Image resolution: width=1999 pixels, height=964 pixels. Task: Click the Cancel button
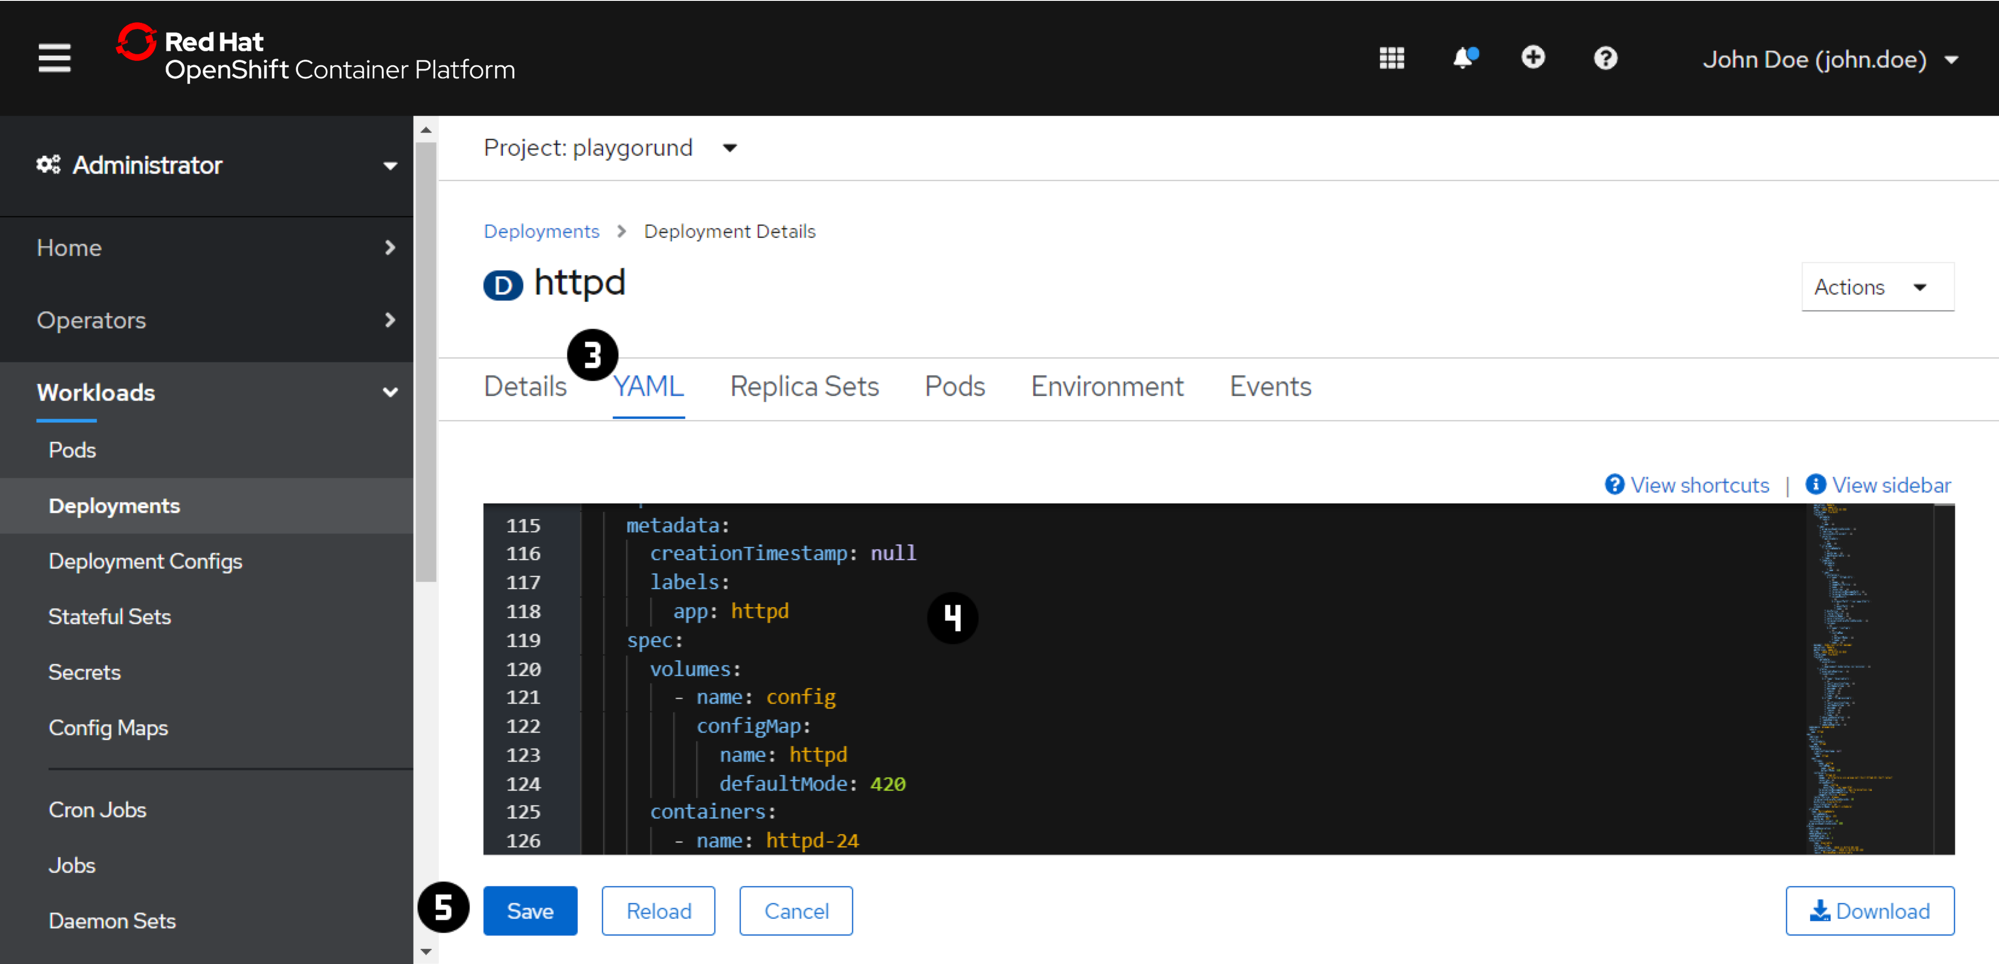tap(796, 911)
